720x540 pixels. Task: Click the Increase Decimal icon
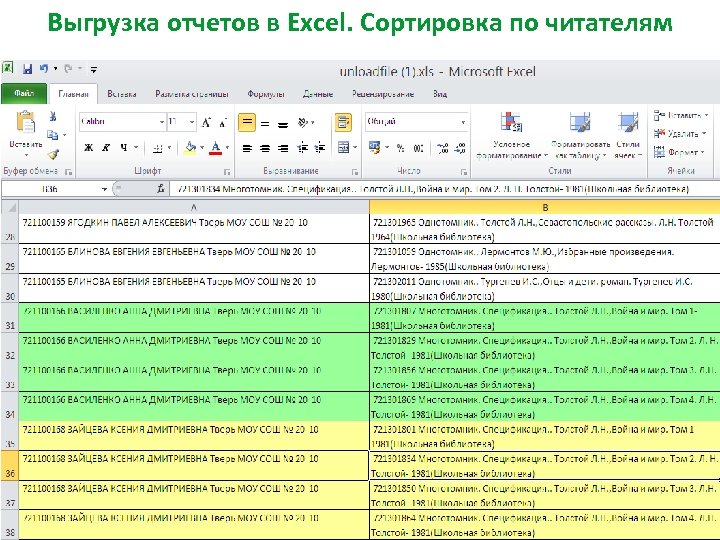pyautogui.click(x=443, y=148)
